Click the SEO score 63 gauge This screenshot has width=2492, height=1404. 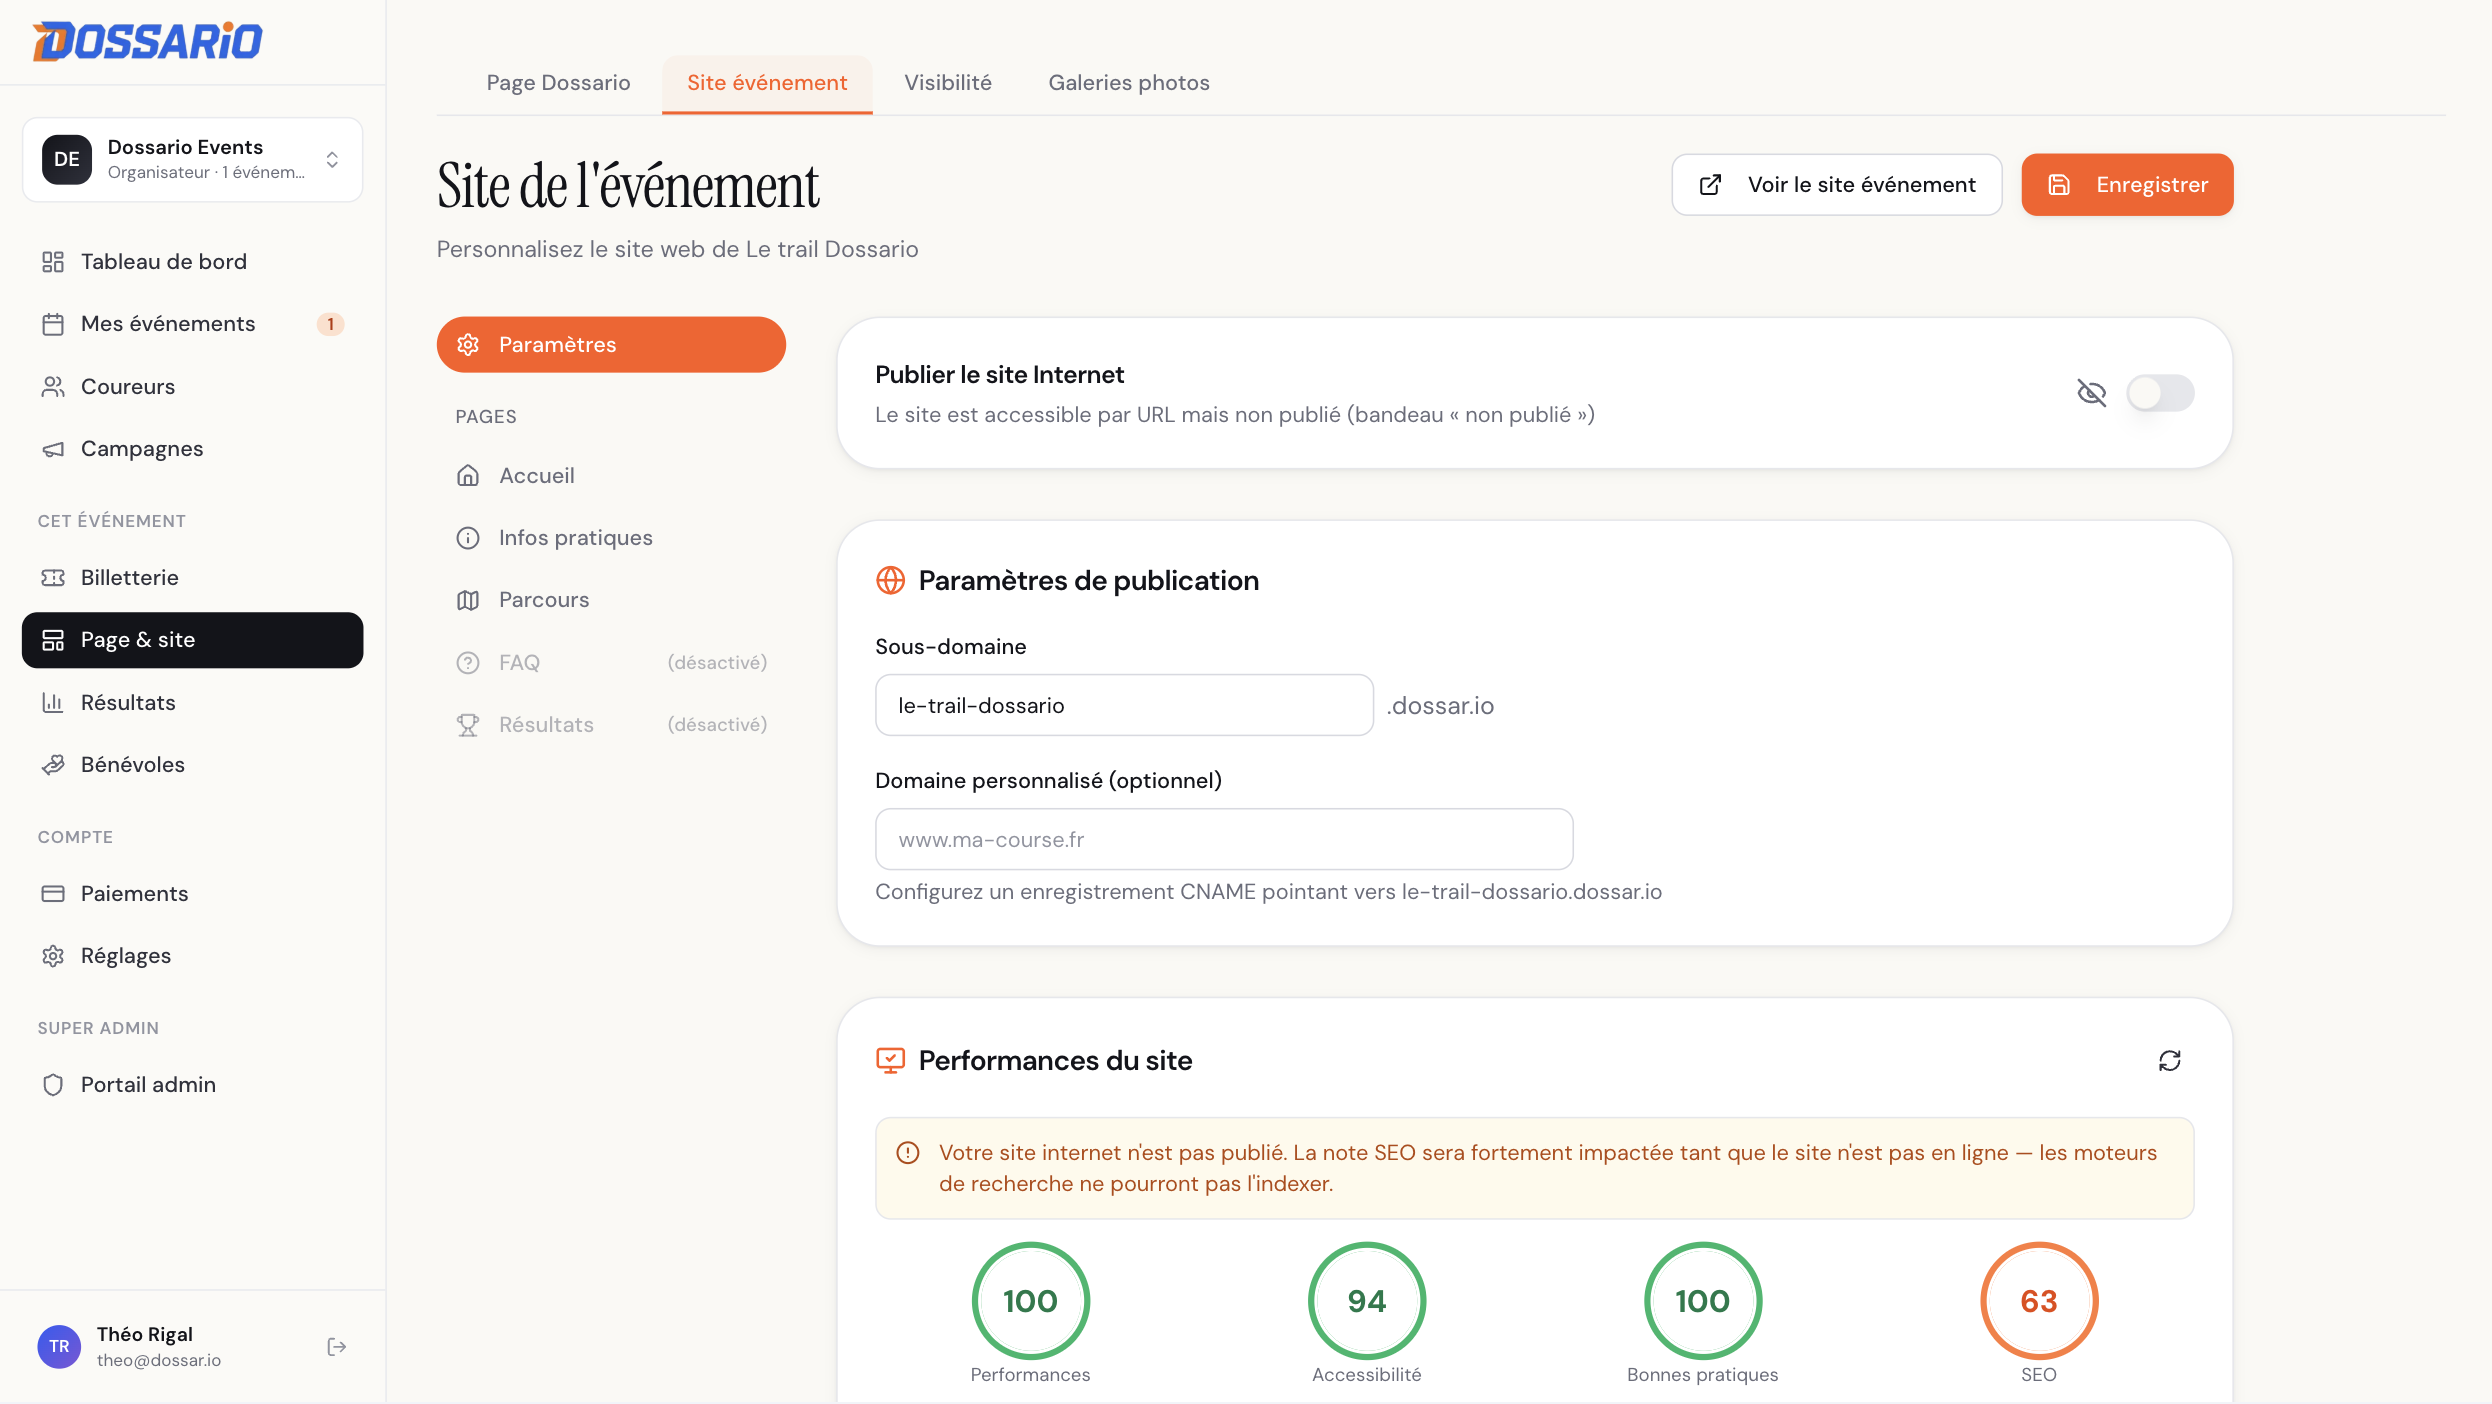[2038, 1300]
